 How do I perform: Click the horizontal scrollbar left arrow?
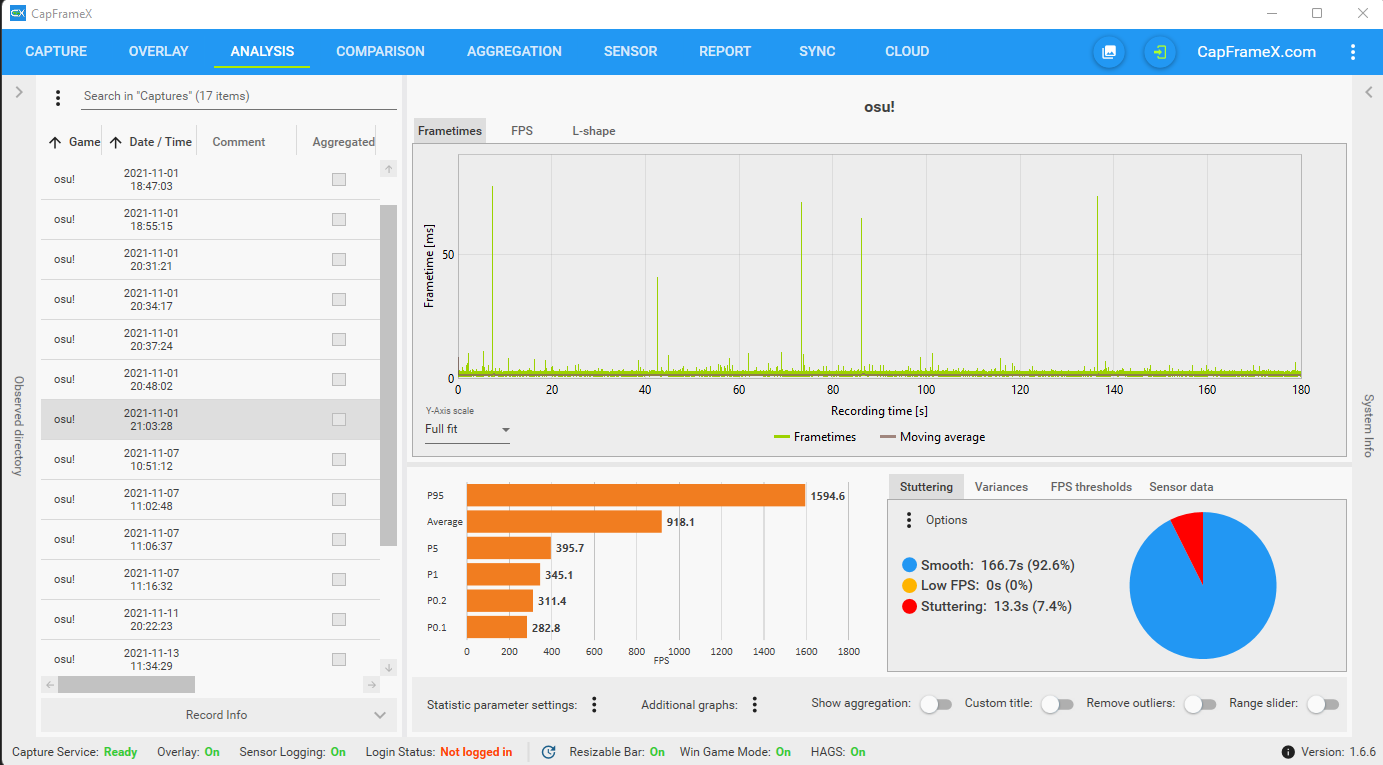49,685
